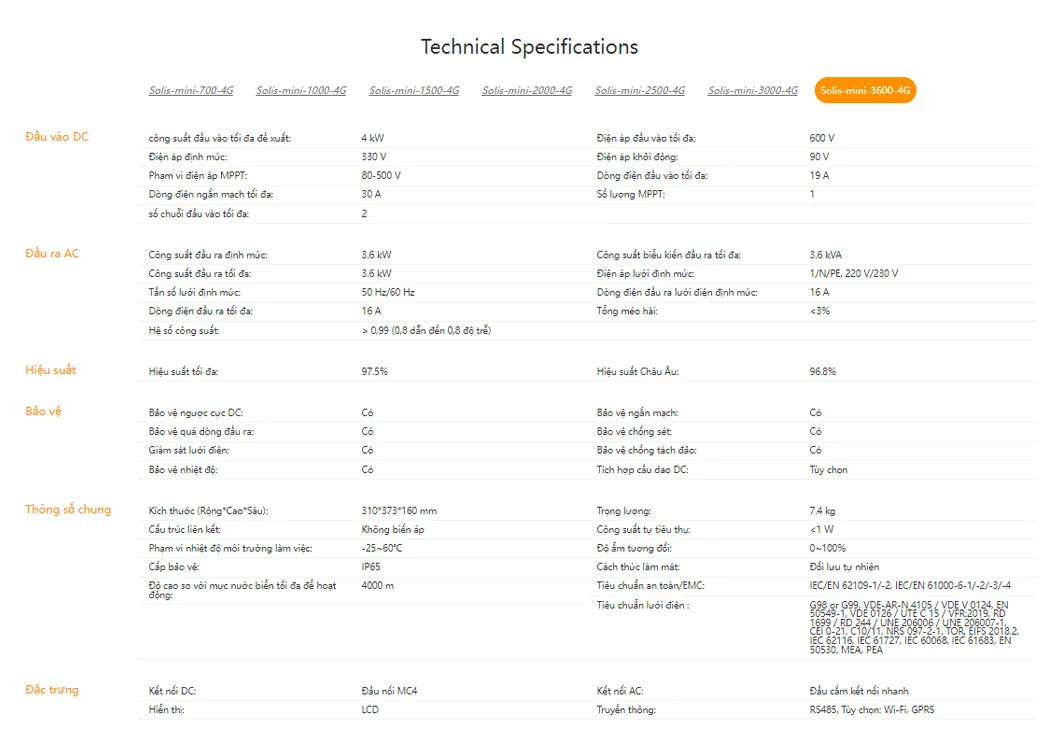Select the Solis-mini-1500-4G tab
The height and width of the screenshot is (750, 1050).
point(414,91)
